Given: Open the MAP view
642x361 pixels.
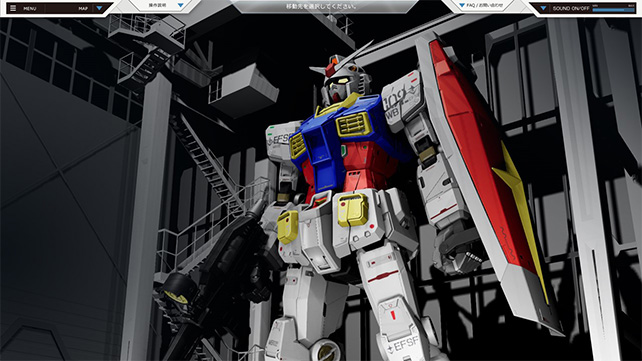Looking at the screenshot, I should click(83, 9).
